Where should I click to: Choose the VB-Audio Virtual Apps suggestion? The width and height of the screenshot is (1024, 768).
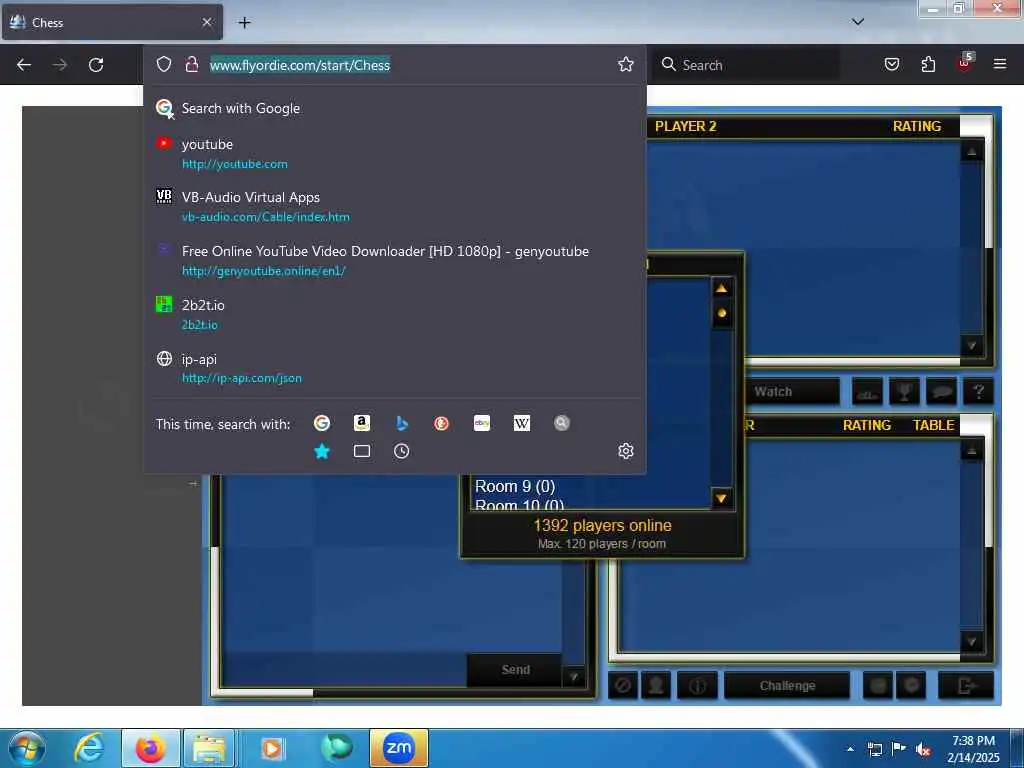pos(394,206)
